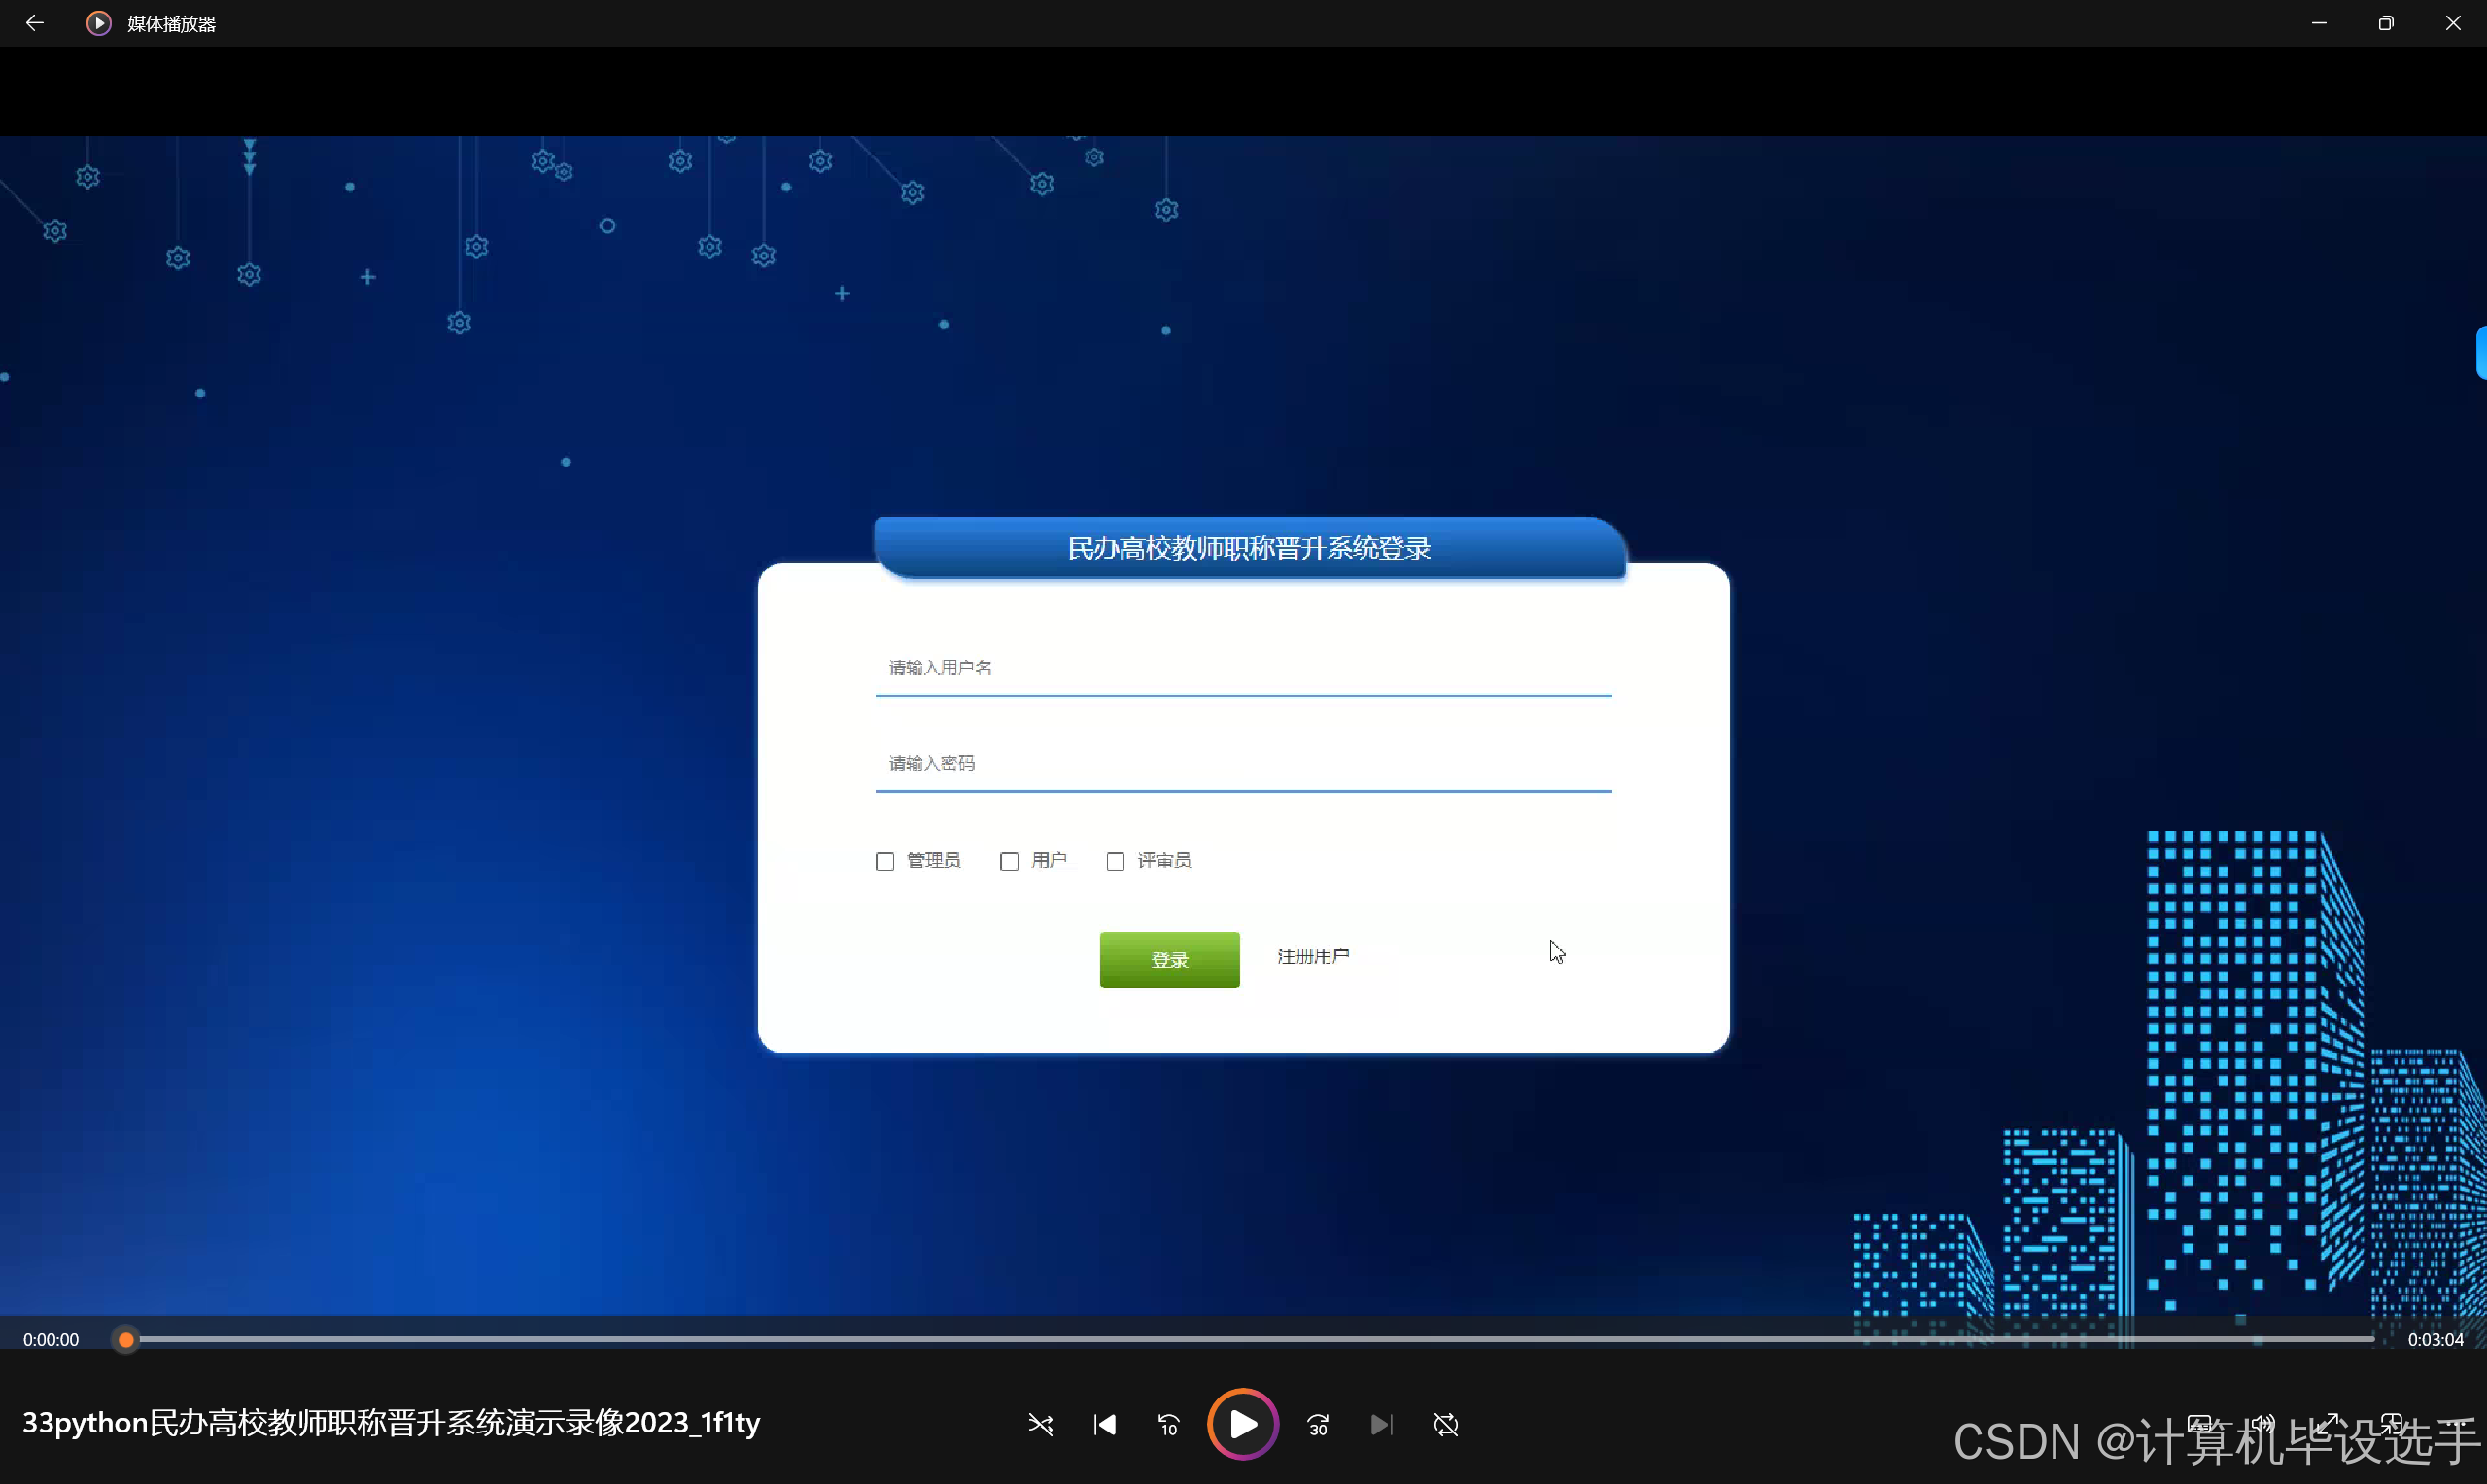Skip back 10 seconds
This screenshot has height=1484, width=2487.
1169,1424
